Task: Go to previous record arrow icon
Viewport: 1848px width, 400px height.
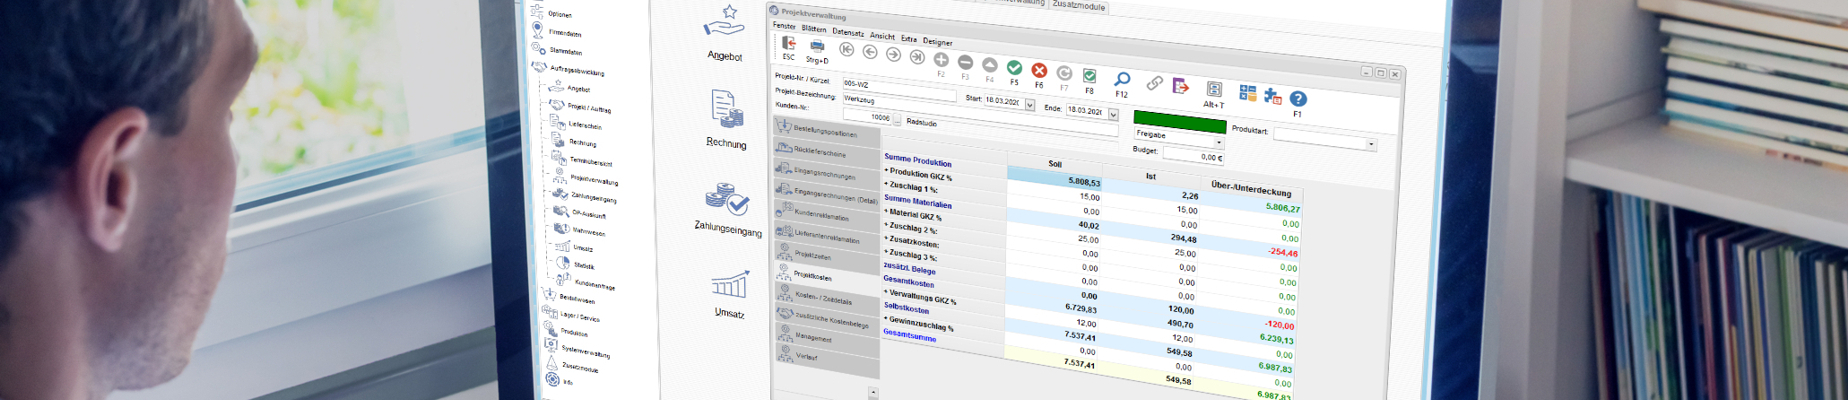Action: point(870,52)
